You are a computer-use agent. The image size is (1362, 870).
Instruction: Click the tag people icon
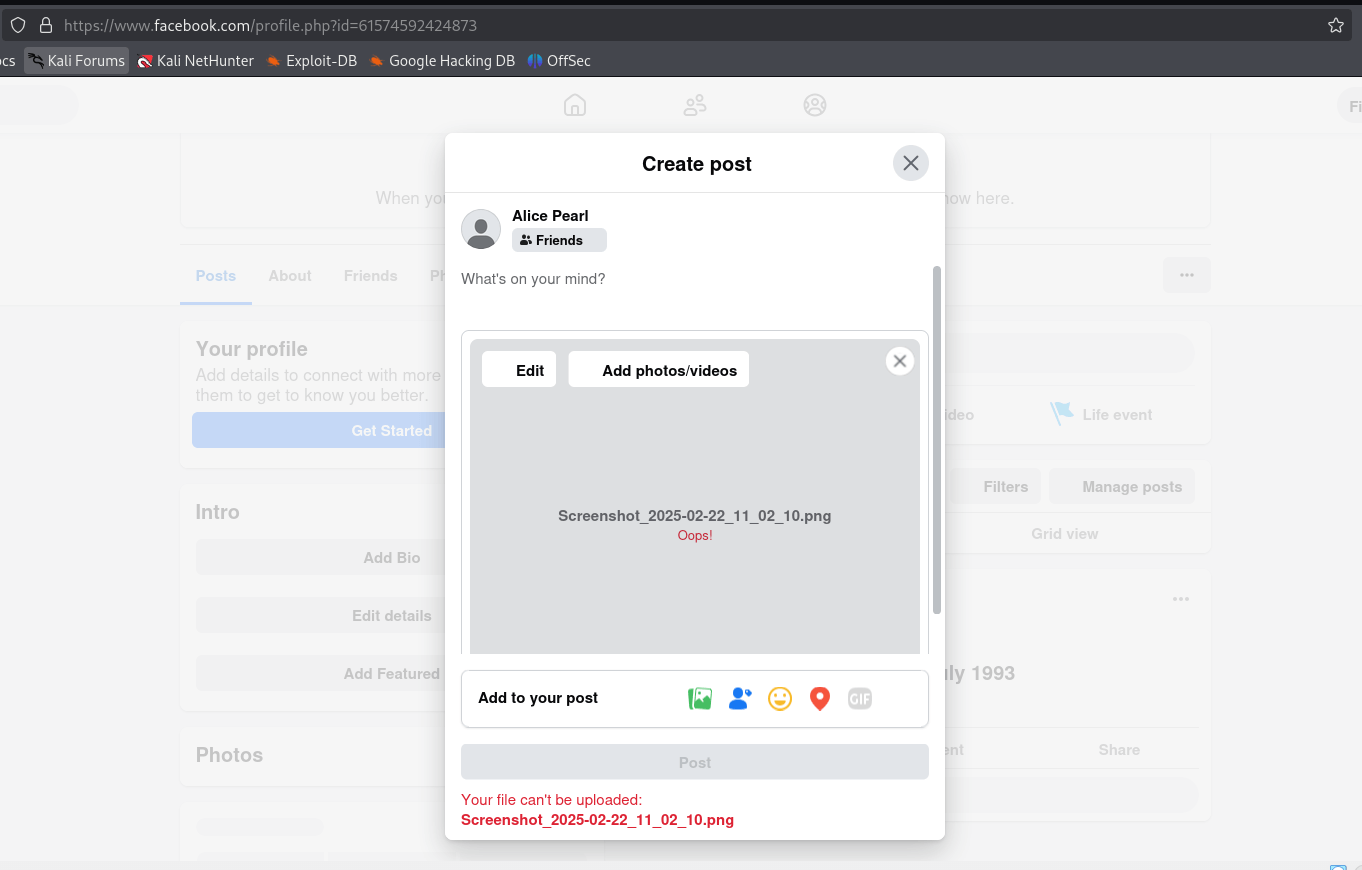click(x=740, y=698)
